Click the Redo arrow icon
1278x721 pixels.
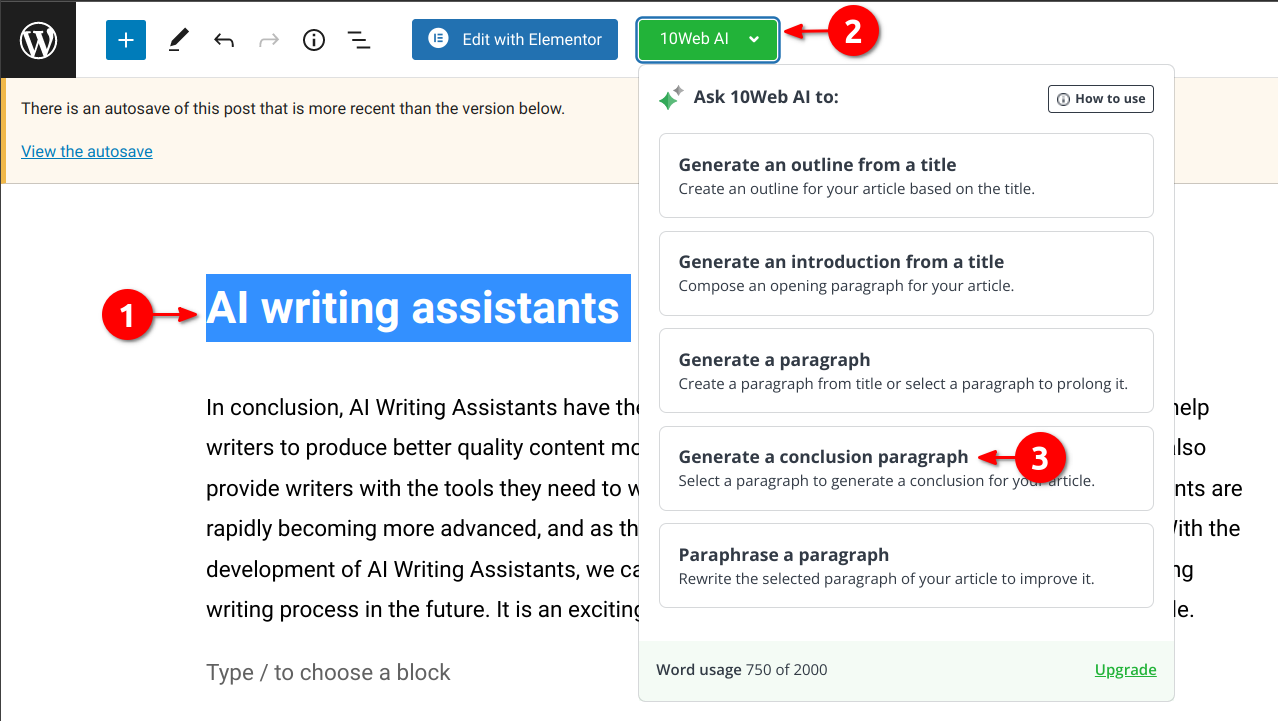tap(269, 40)
